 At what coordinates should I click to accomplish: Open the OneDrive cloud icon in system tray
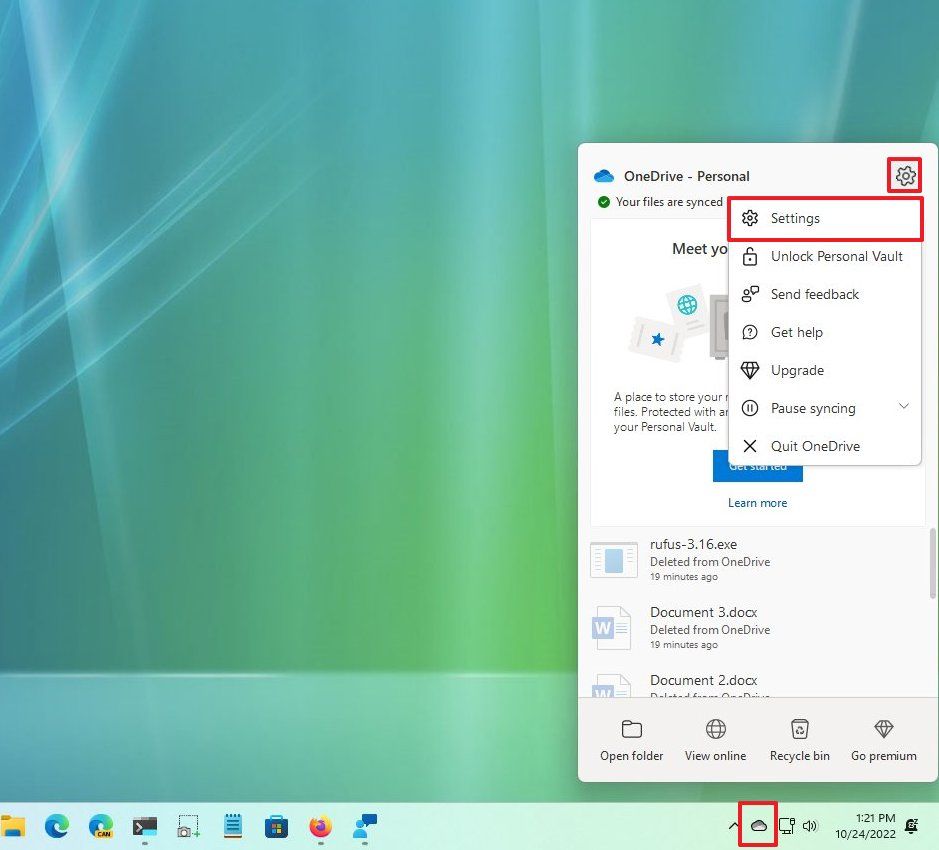(x=758, y=826)
